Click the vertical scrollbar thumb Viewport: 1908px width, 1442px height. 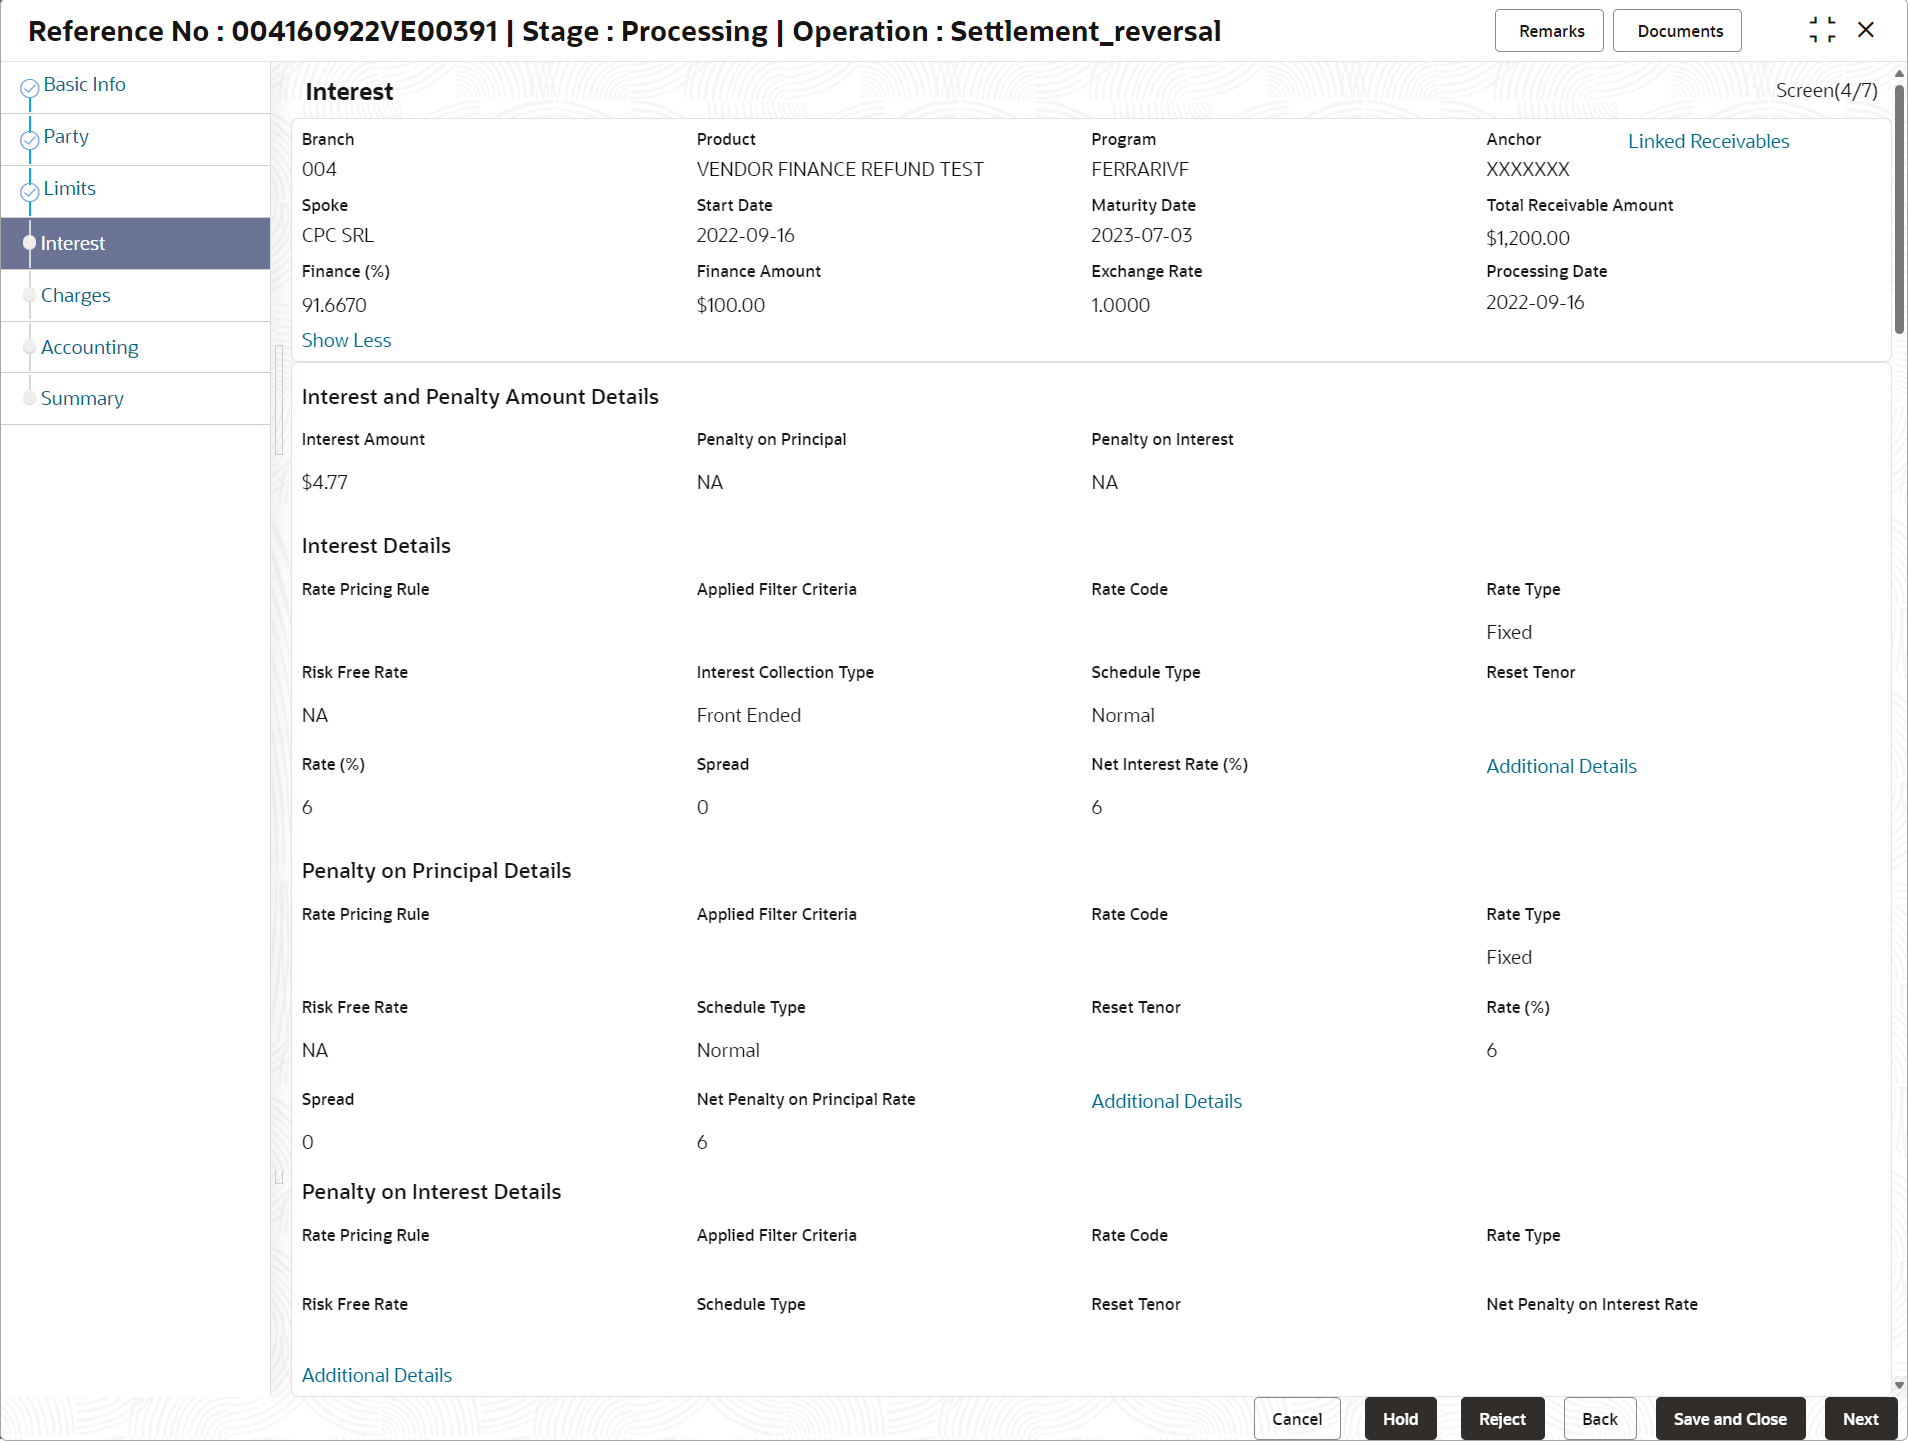coord(1899,208)
